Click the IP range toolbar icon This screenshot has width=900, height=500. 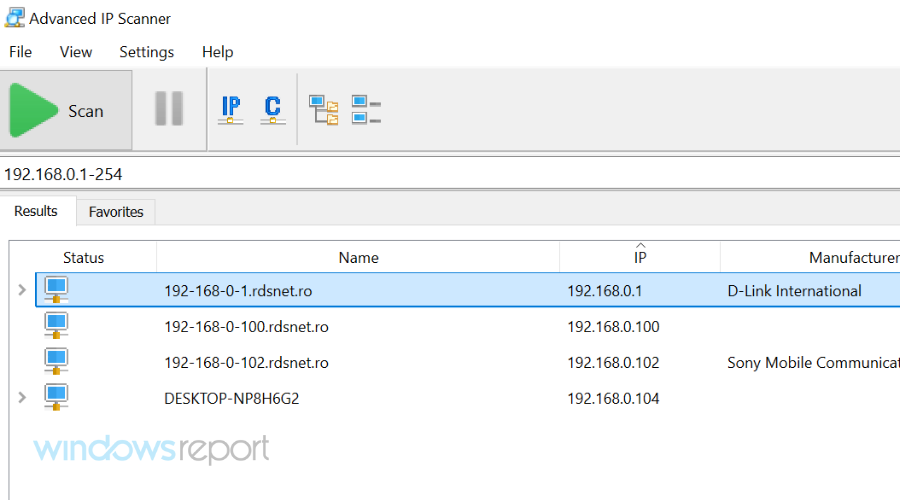(231, 110)
